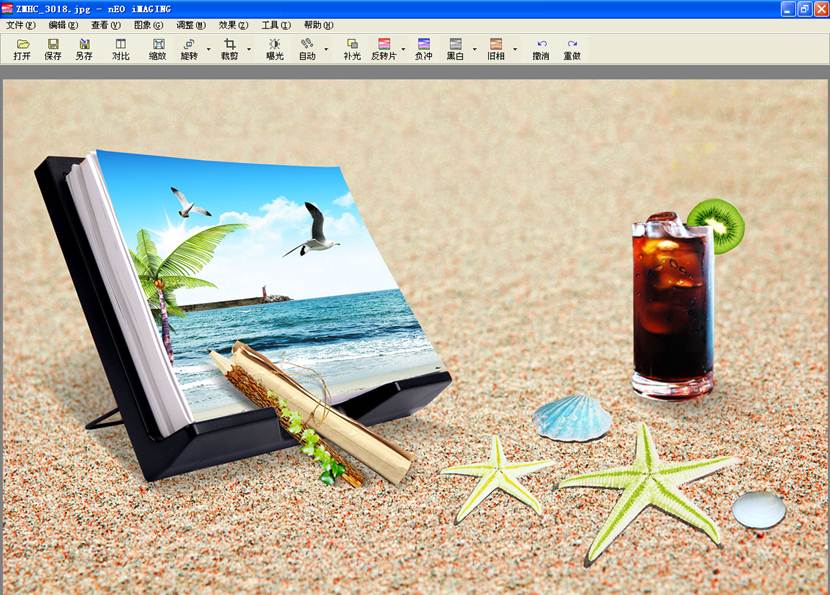Apply 补光 (Fill Light) to the photo
This screenshot has height=595, width=830.
(352, 49)
